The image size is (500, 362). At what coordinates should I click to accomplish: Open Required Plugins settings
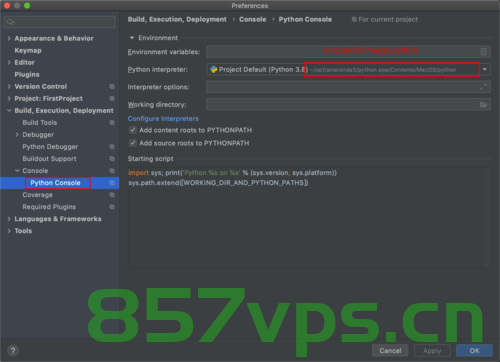49,207
